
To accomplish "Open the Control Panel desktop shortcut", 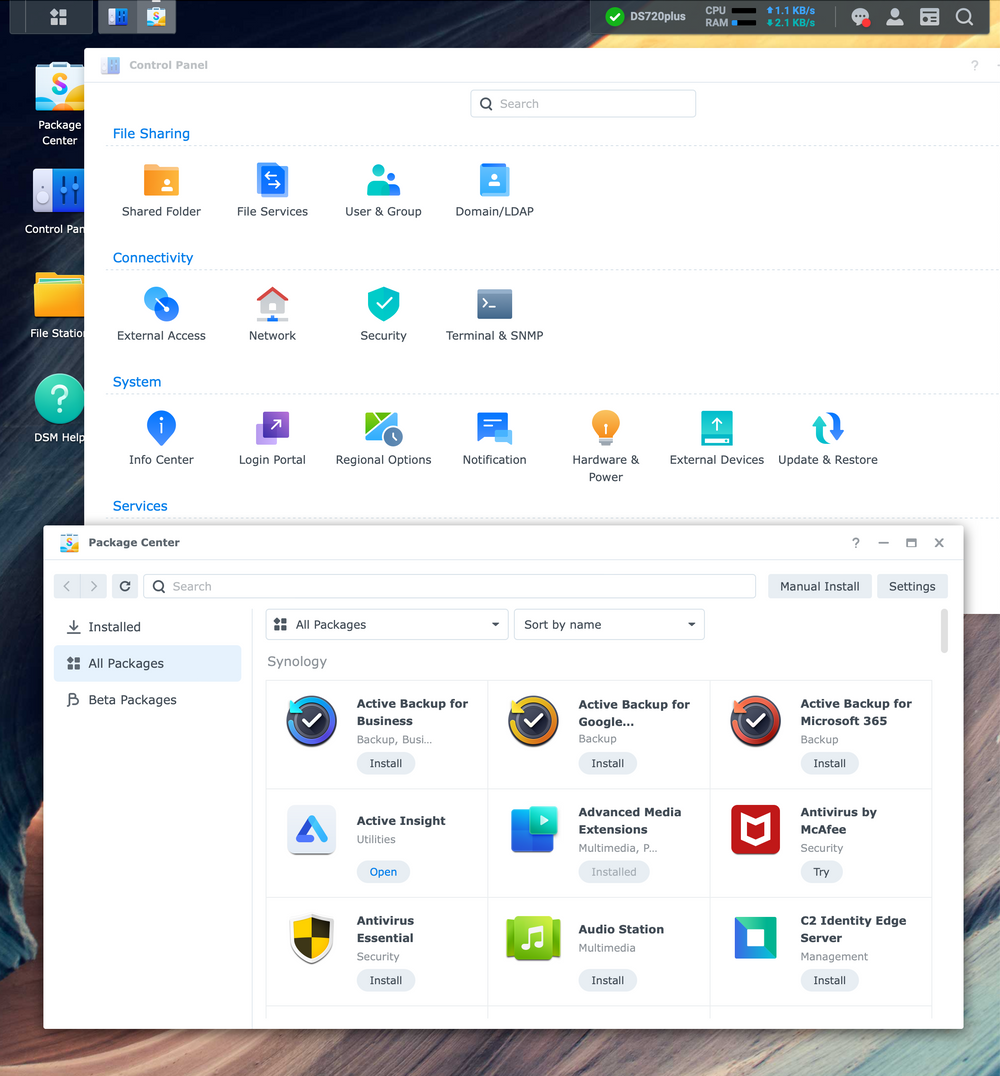I will (55, 201).
